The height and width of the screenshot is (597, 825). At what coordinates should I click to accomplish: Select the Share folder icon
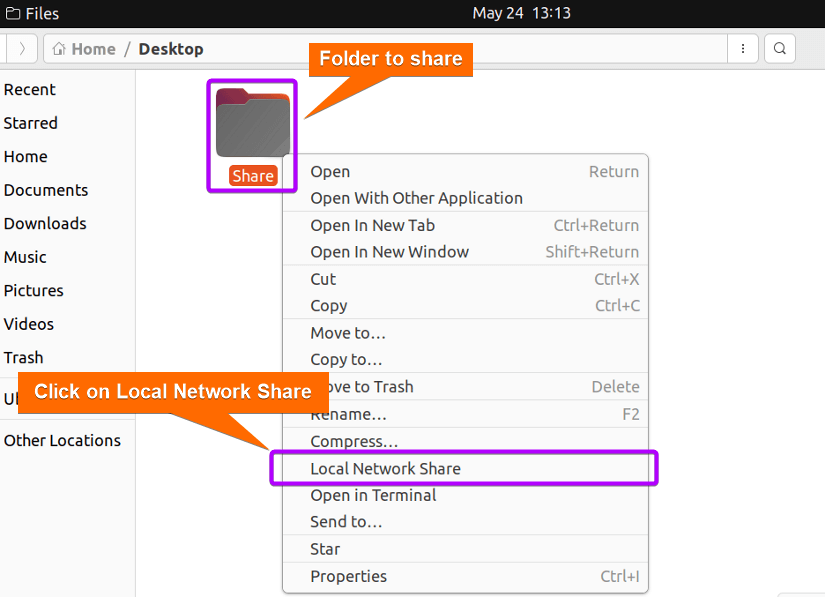(253, 123)
